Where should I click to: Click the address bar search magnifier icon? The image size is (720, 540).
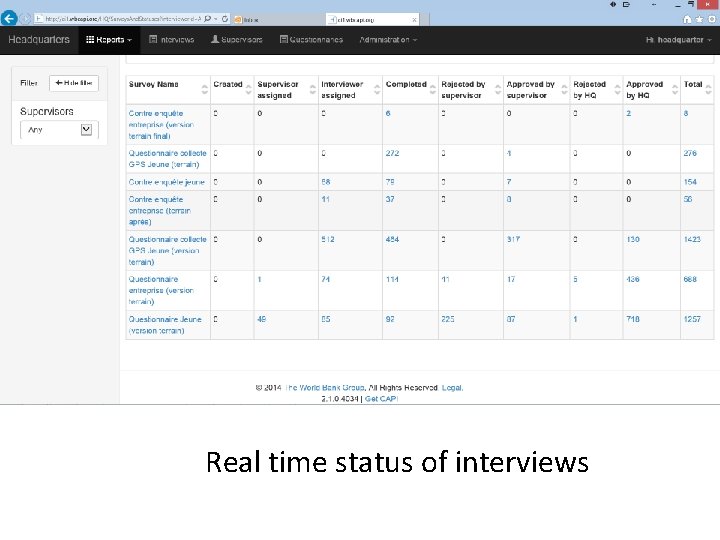[208, 19]
